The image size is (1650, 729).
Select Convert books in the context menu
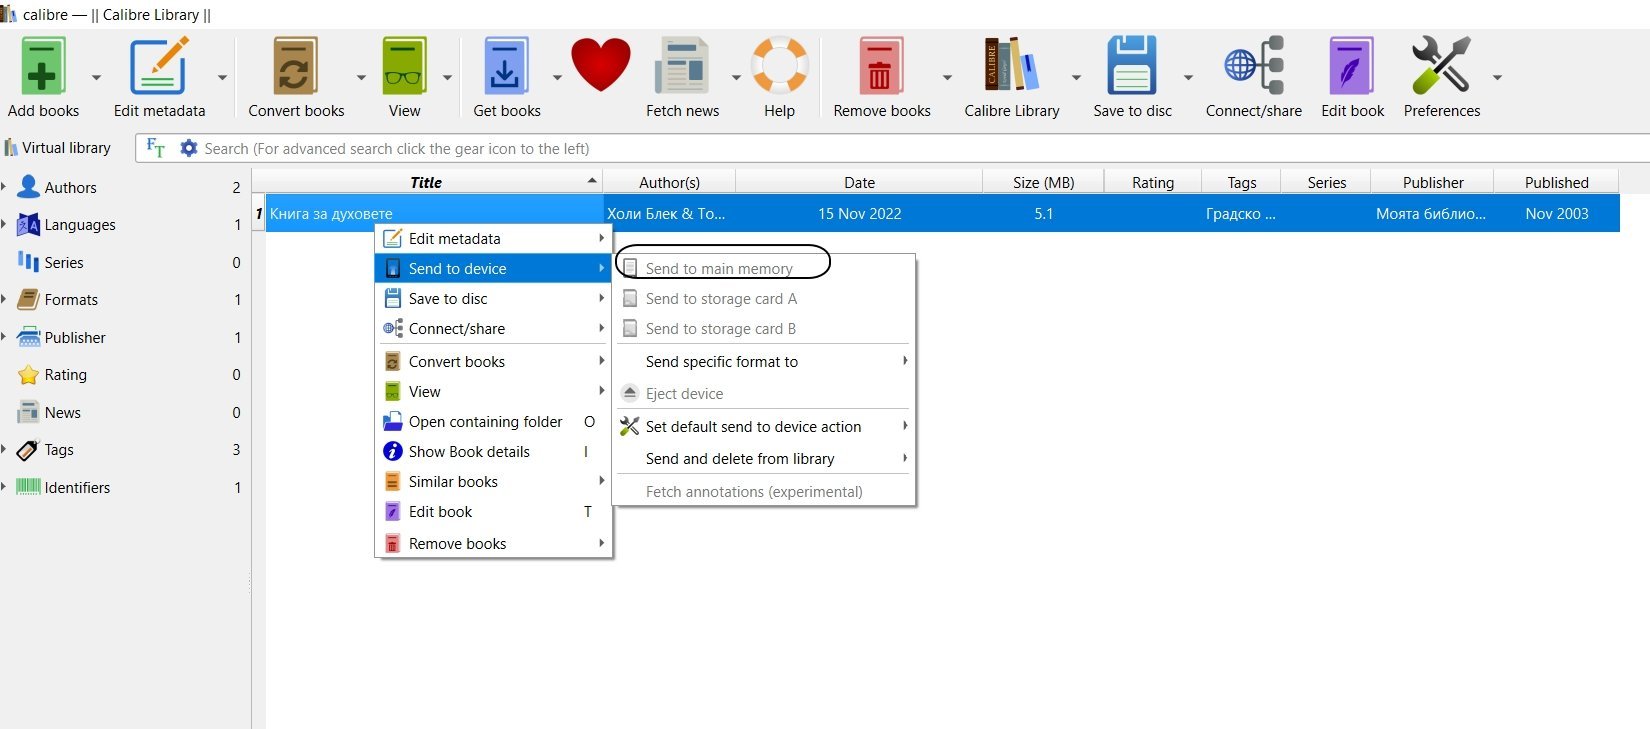tap(493, 361)
